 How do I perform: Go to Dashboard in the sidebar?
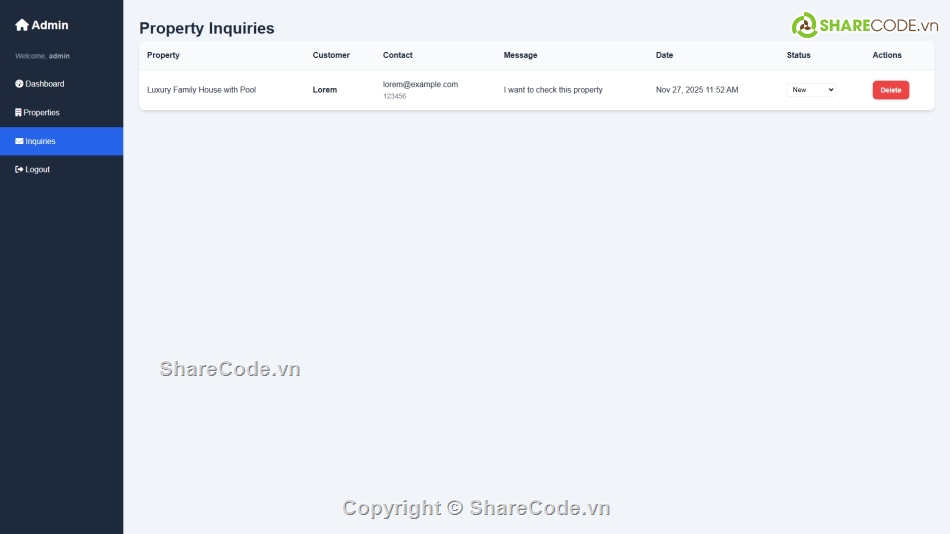pyautogui.click(x=45, y=84)
